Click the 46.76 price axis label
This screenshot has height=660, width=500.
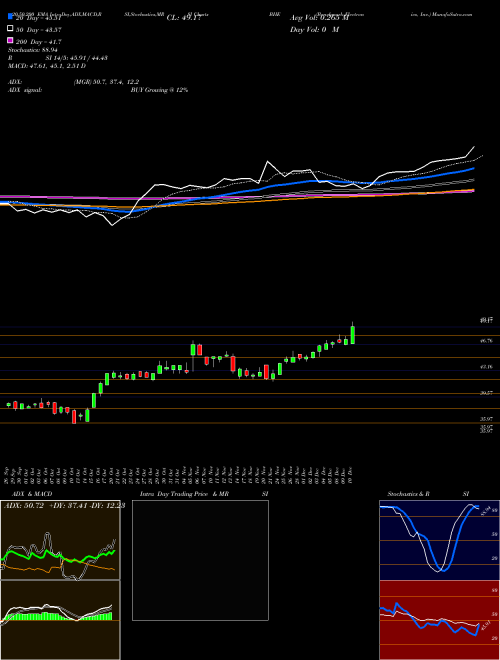(x=487, y=341)
